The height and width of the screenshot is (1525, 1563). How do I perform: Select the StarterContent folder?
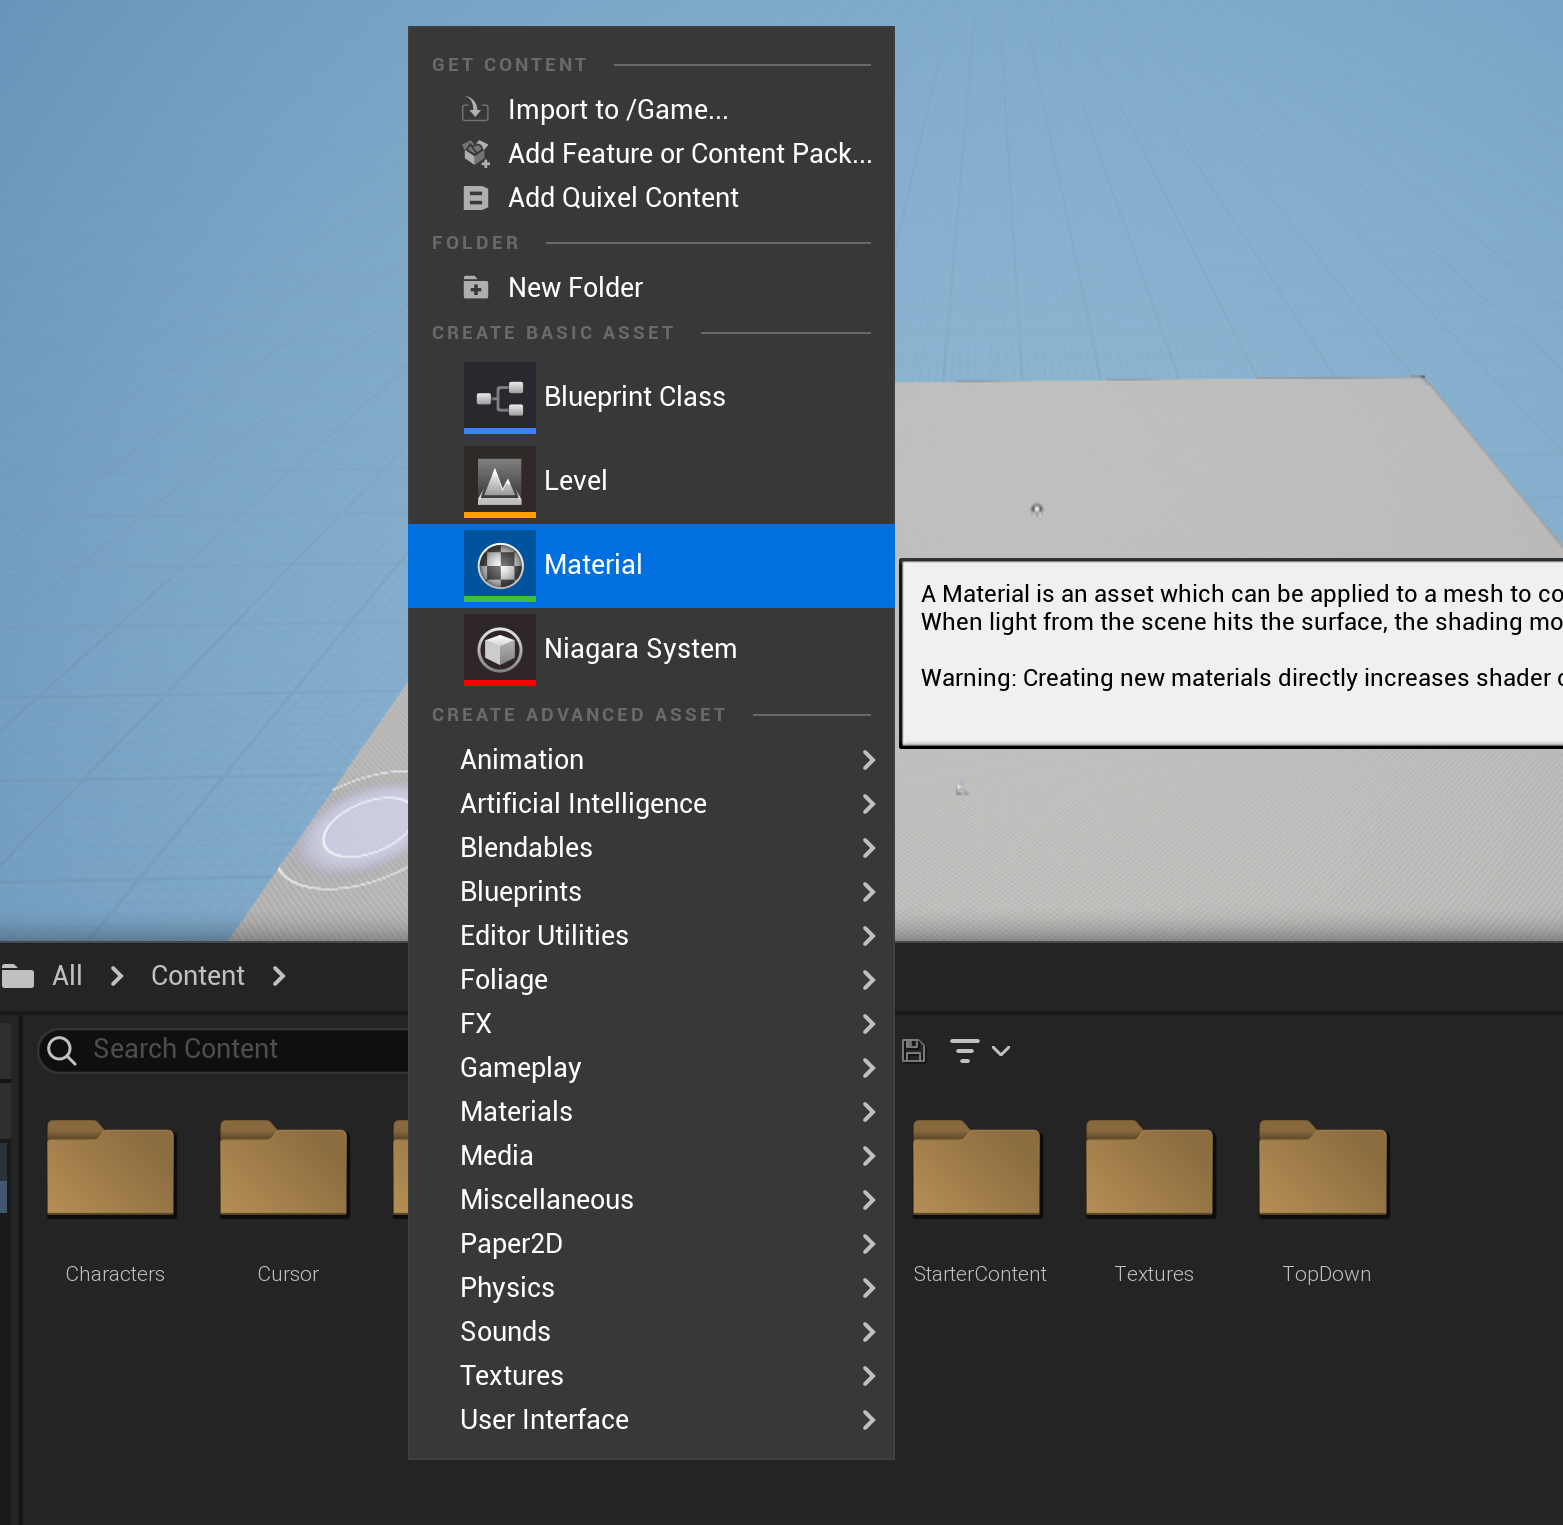979,1201
